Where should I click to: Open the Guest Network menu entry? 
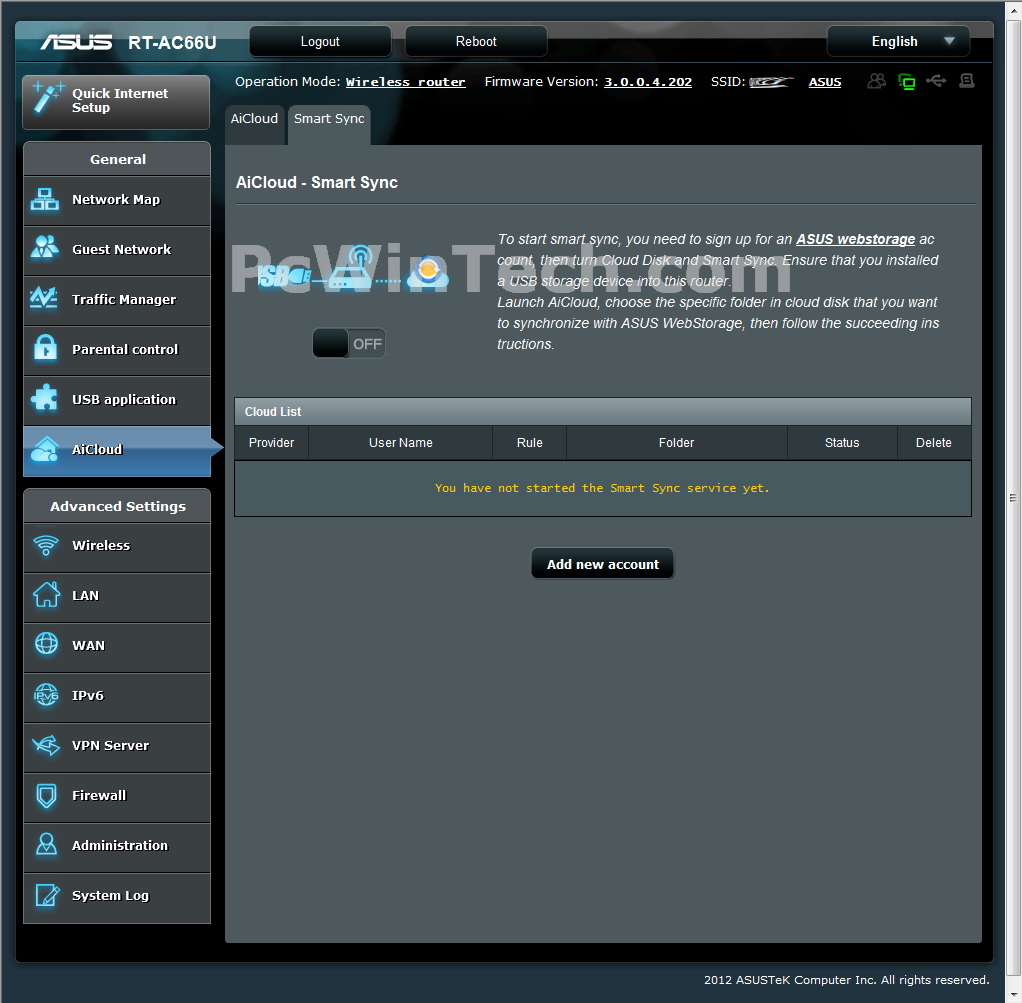point(117,250)
